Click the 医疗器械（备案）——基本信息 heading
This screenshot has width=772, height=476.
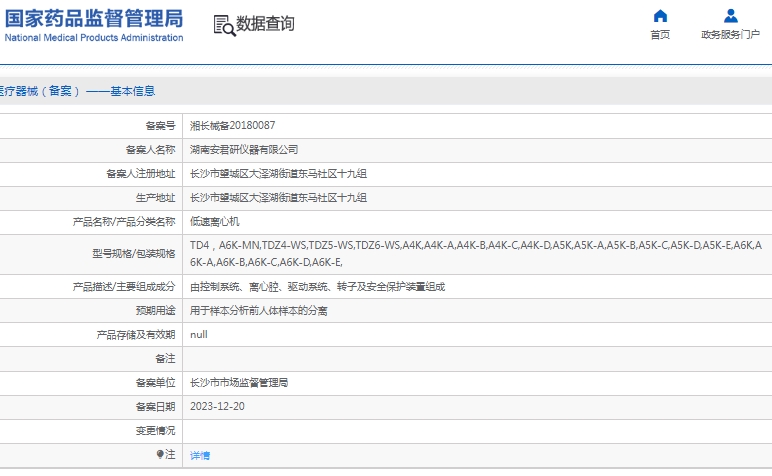pyautogui.click(x=77, y=91)
